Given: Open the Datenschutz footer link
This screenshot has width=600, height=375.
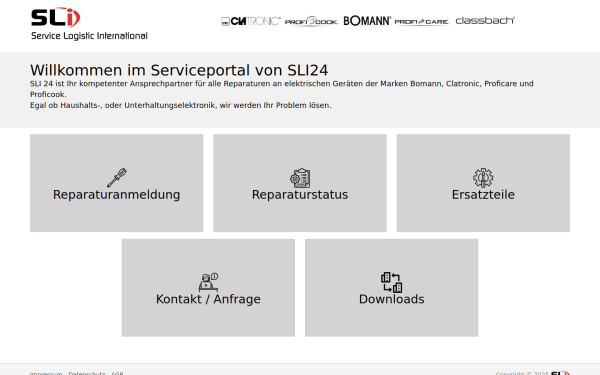Looking at the screenshot, I should pyautogui.click(x=86, y=373).
